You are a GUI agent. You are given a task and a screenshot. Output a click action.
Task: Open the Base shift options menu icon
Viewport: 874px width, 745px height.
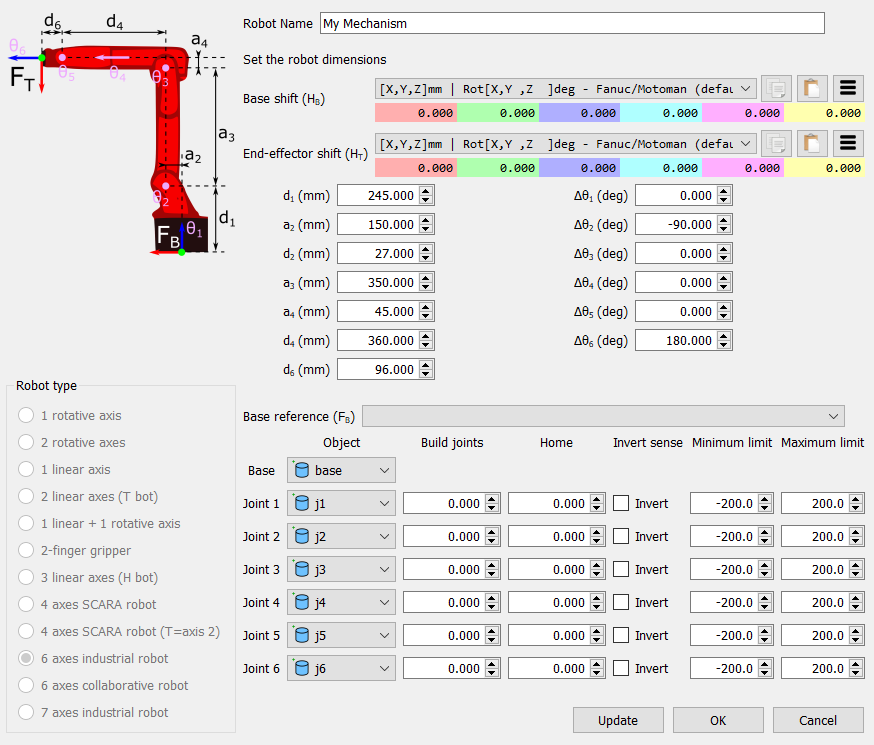(x=848, y=88)
